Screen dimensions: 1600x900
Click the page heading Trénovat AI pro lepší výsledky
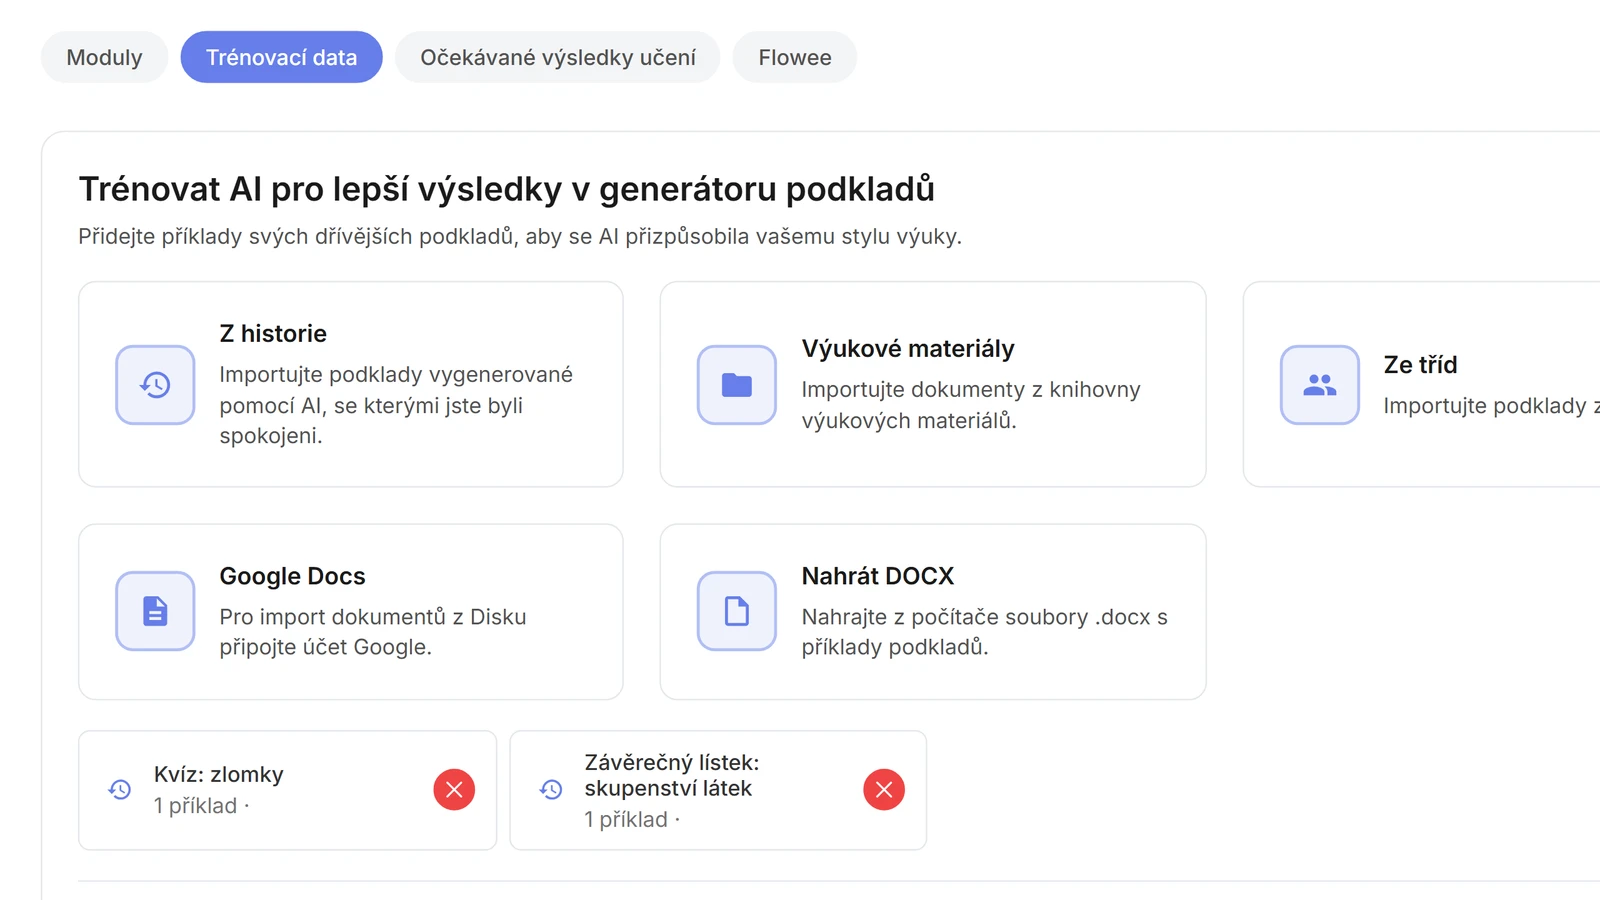tap(507, 189)
